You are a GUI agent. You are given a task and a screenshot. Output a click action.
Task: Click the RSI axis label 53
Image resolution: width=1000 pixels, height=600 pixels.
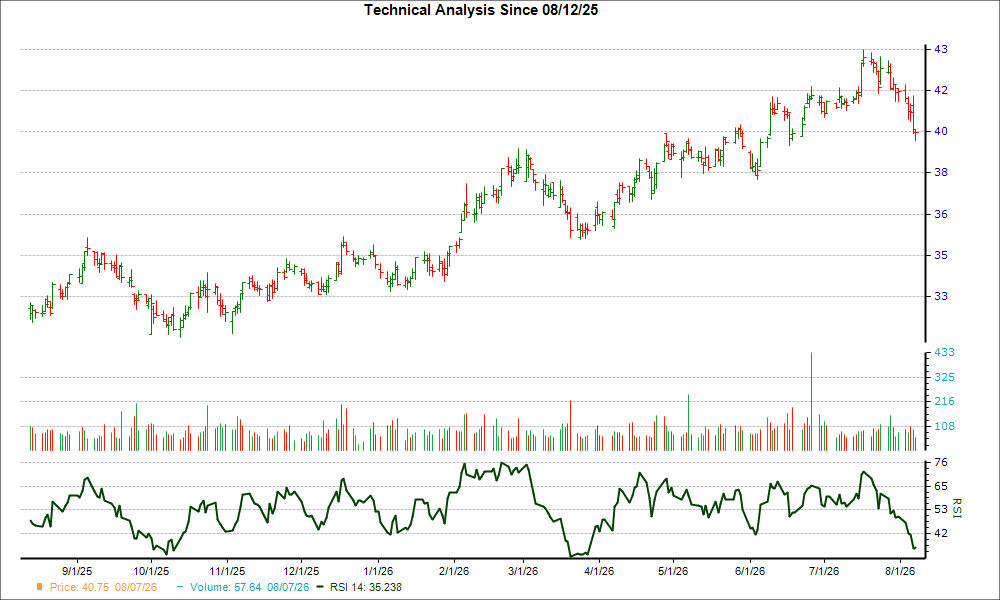941,509
